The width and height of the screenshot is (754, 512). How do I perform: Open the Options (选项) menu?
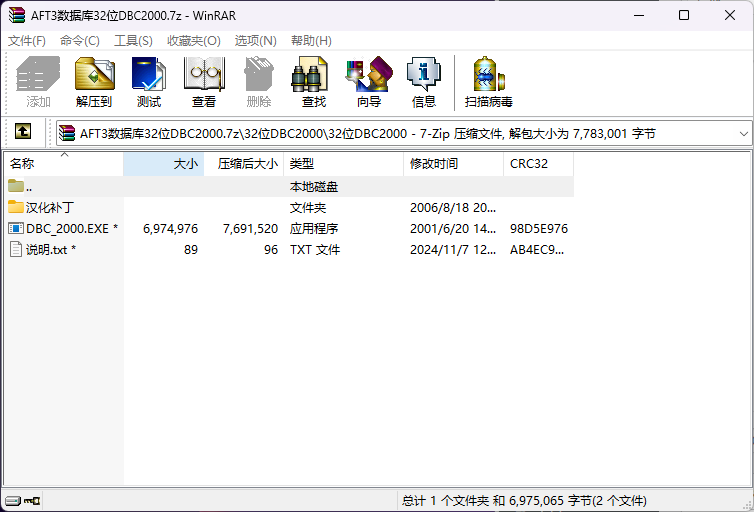255,41
